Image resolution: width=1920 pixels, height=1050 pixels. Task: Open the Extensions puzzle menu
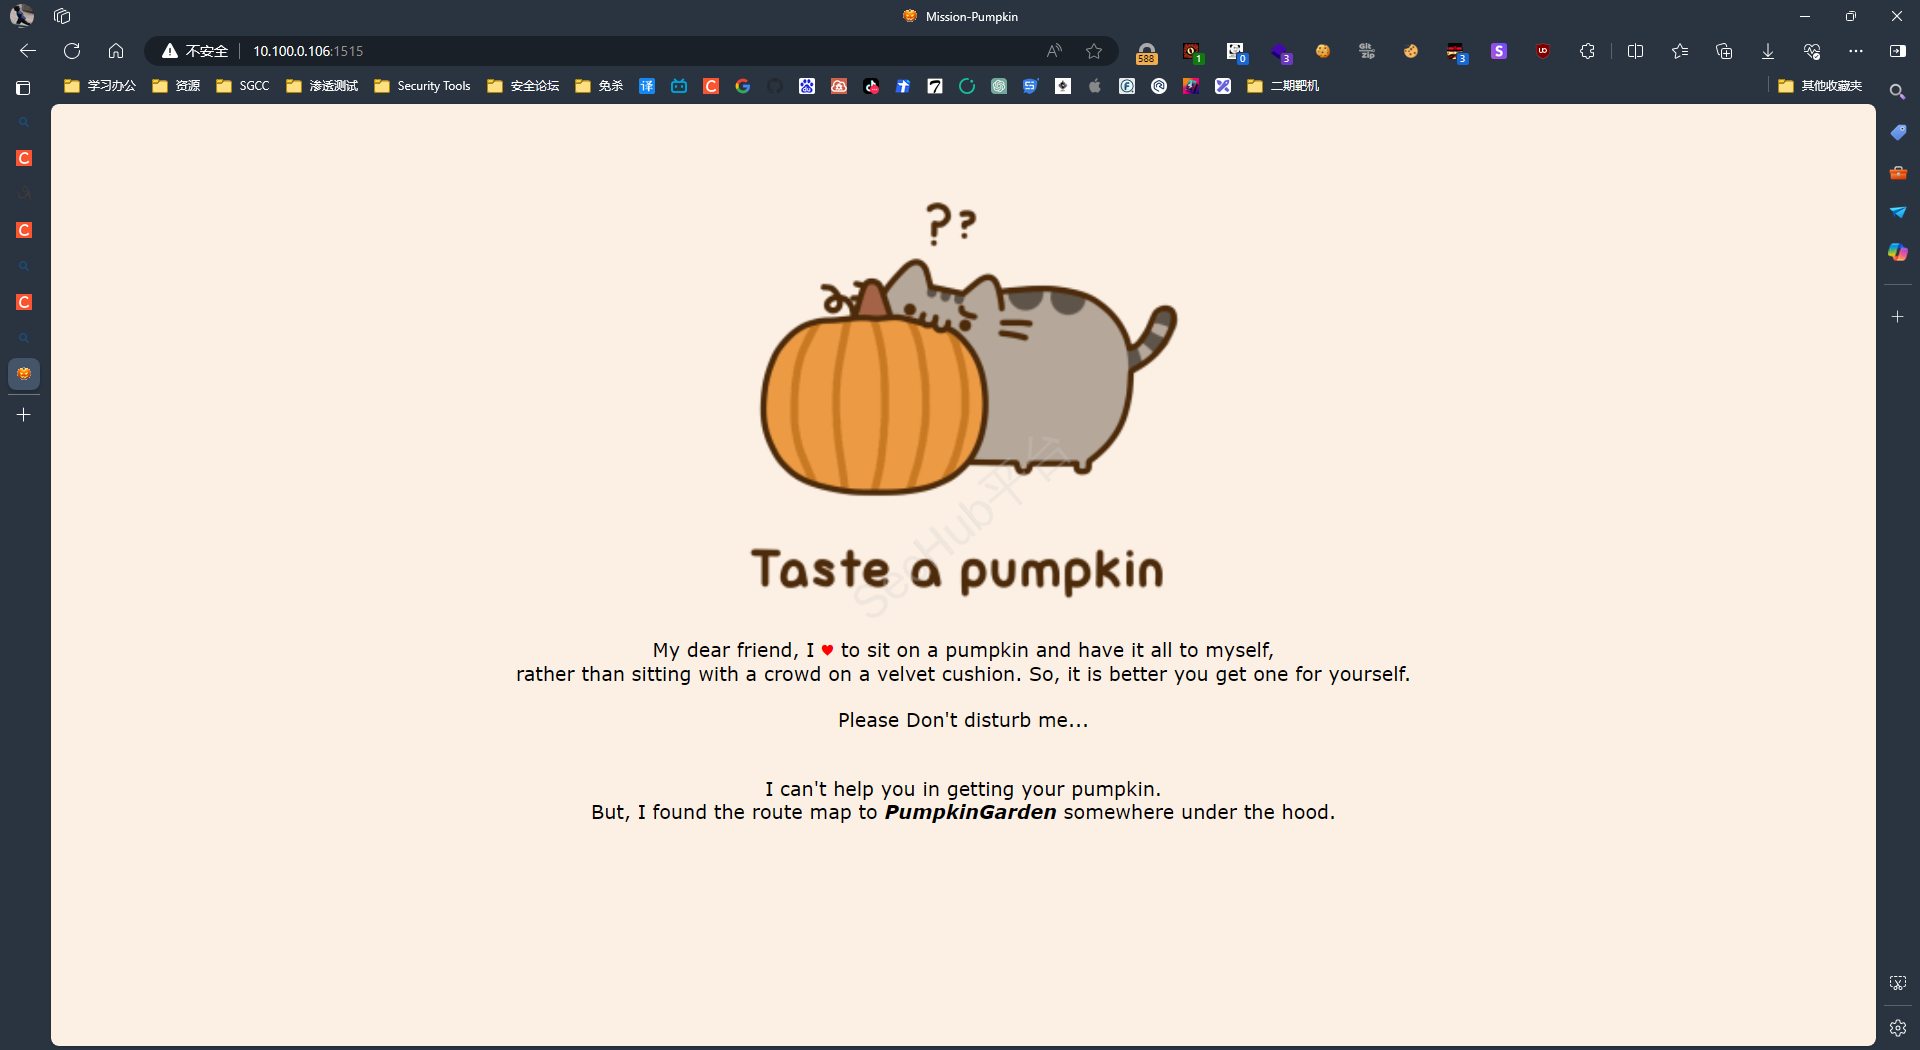coord(1587,51)
